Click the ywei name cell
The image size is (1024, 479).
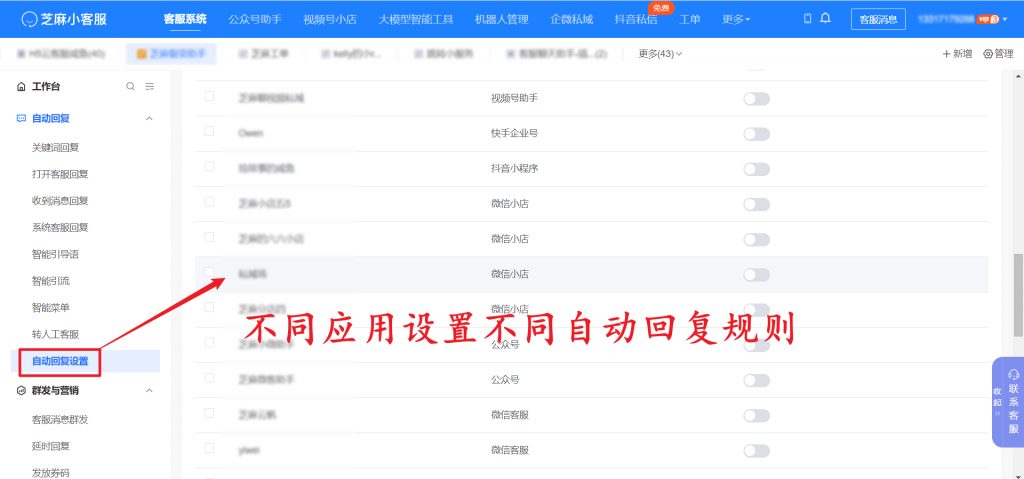click(249, 450)
